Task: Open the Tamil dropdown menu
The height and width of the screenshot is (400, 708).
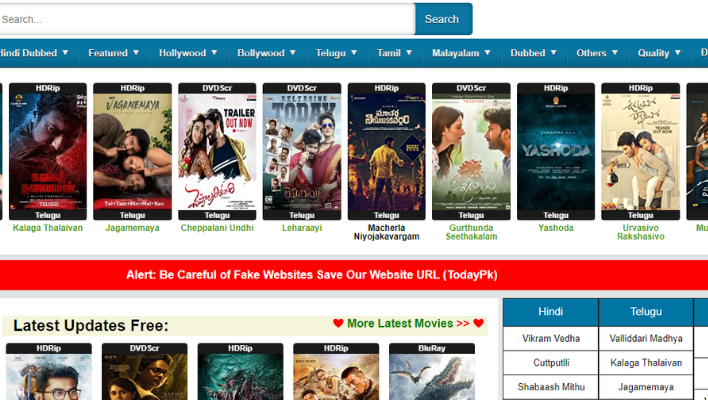Action: pos(395,53)
